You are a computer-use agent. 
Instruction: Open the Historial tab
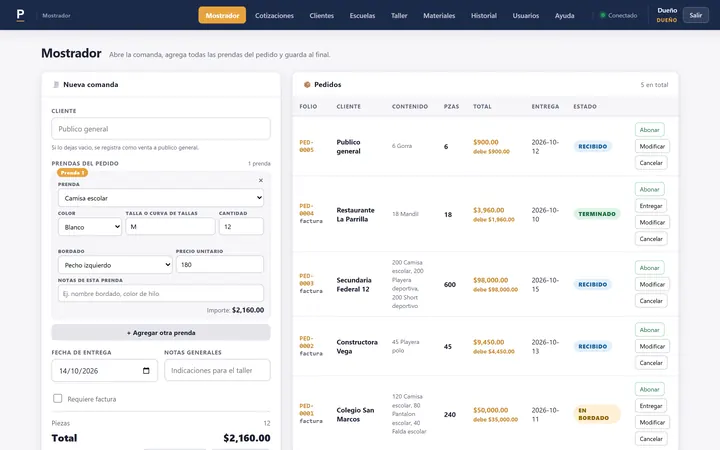[484, 15]
